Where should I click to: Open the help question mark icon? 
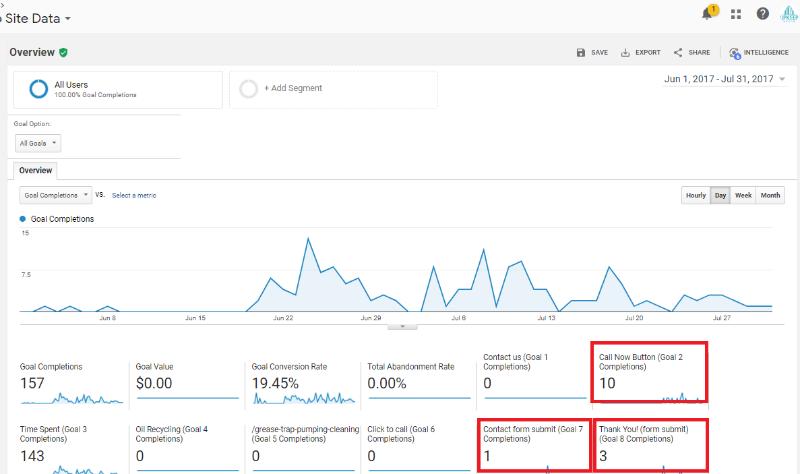tap(763, 14)
